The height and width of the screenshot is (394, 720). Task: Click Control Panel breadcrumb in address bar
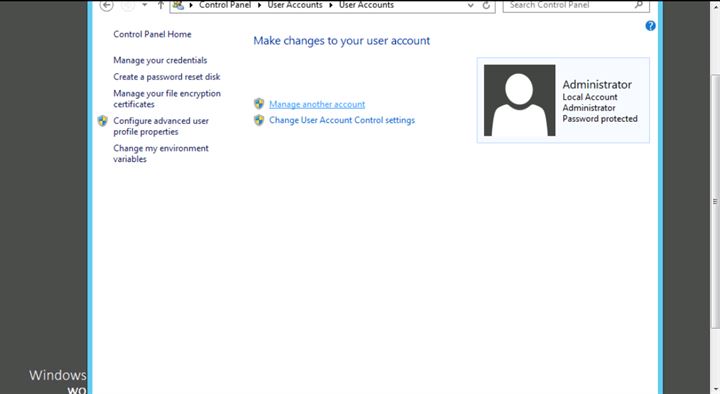tap(225, 5)
